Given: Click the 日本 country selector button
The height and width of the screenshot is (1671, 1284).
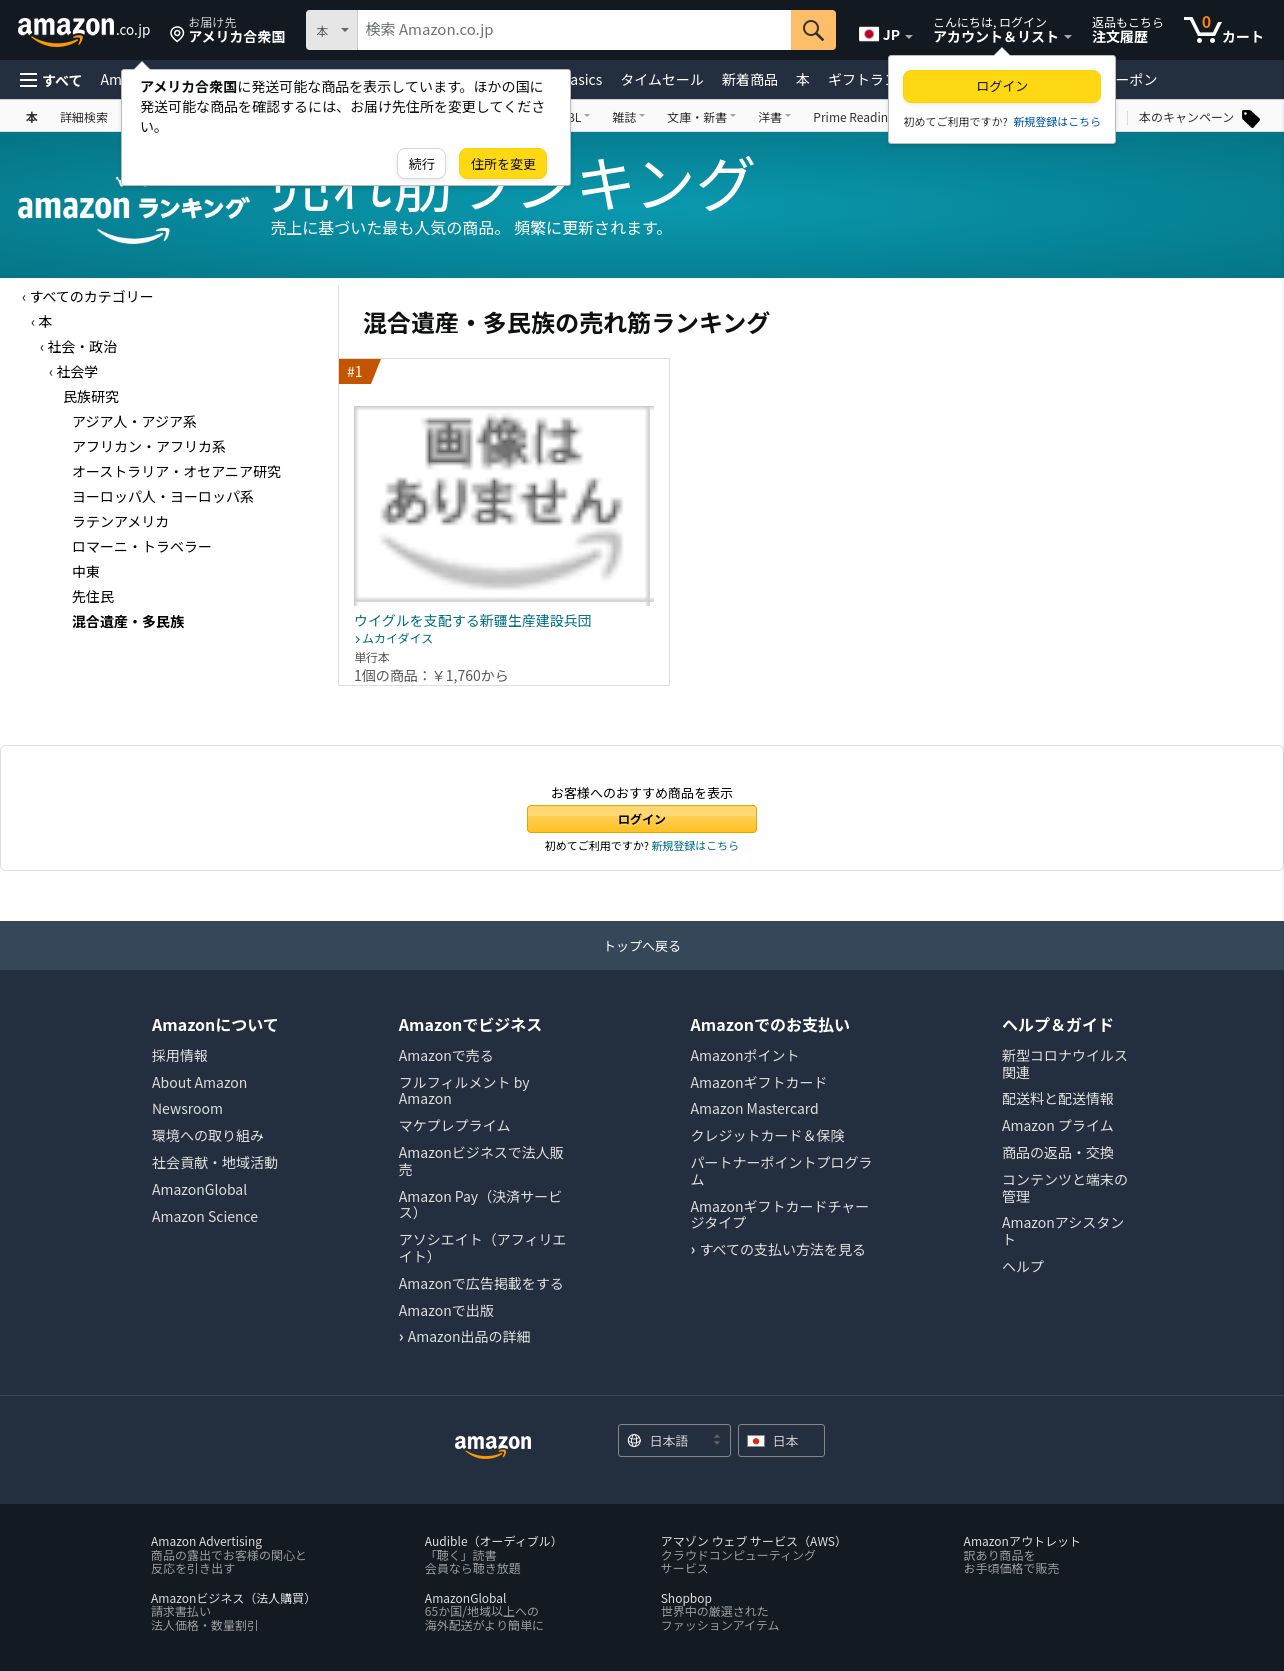Looking at the screenshot, I should (x=781, y=1441).
